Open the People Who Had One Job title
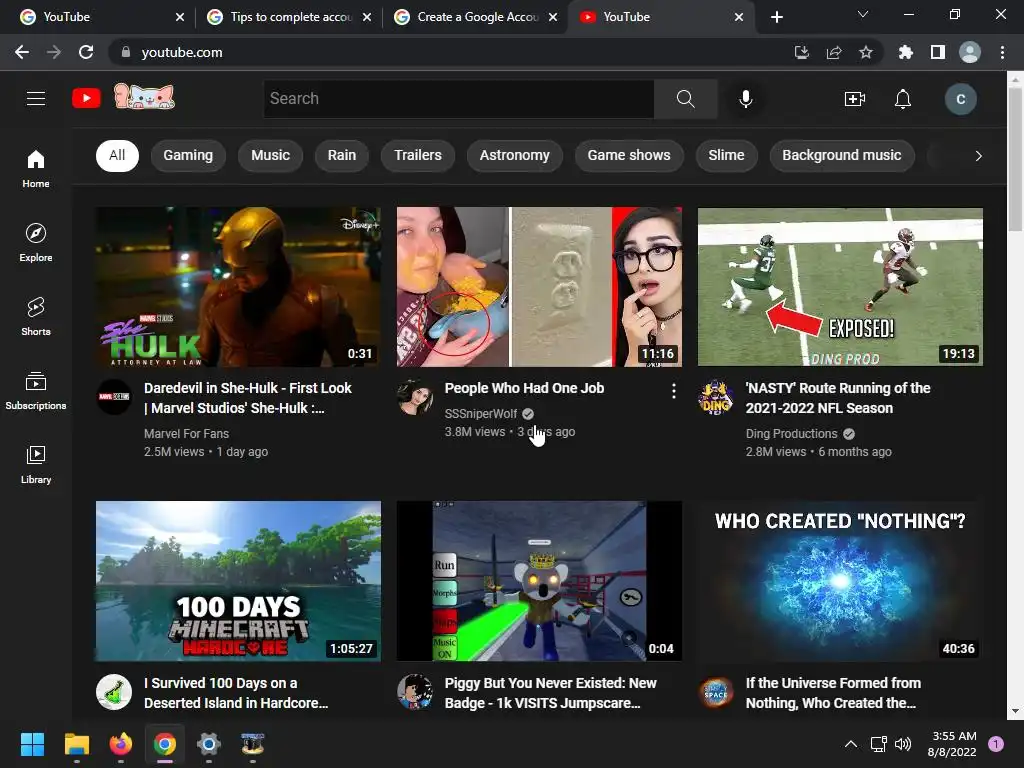This screenshot has width=1024, height=768. (524, 388)
